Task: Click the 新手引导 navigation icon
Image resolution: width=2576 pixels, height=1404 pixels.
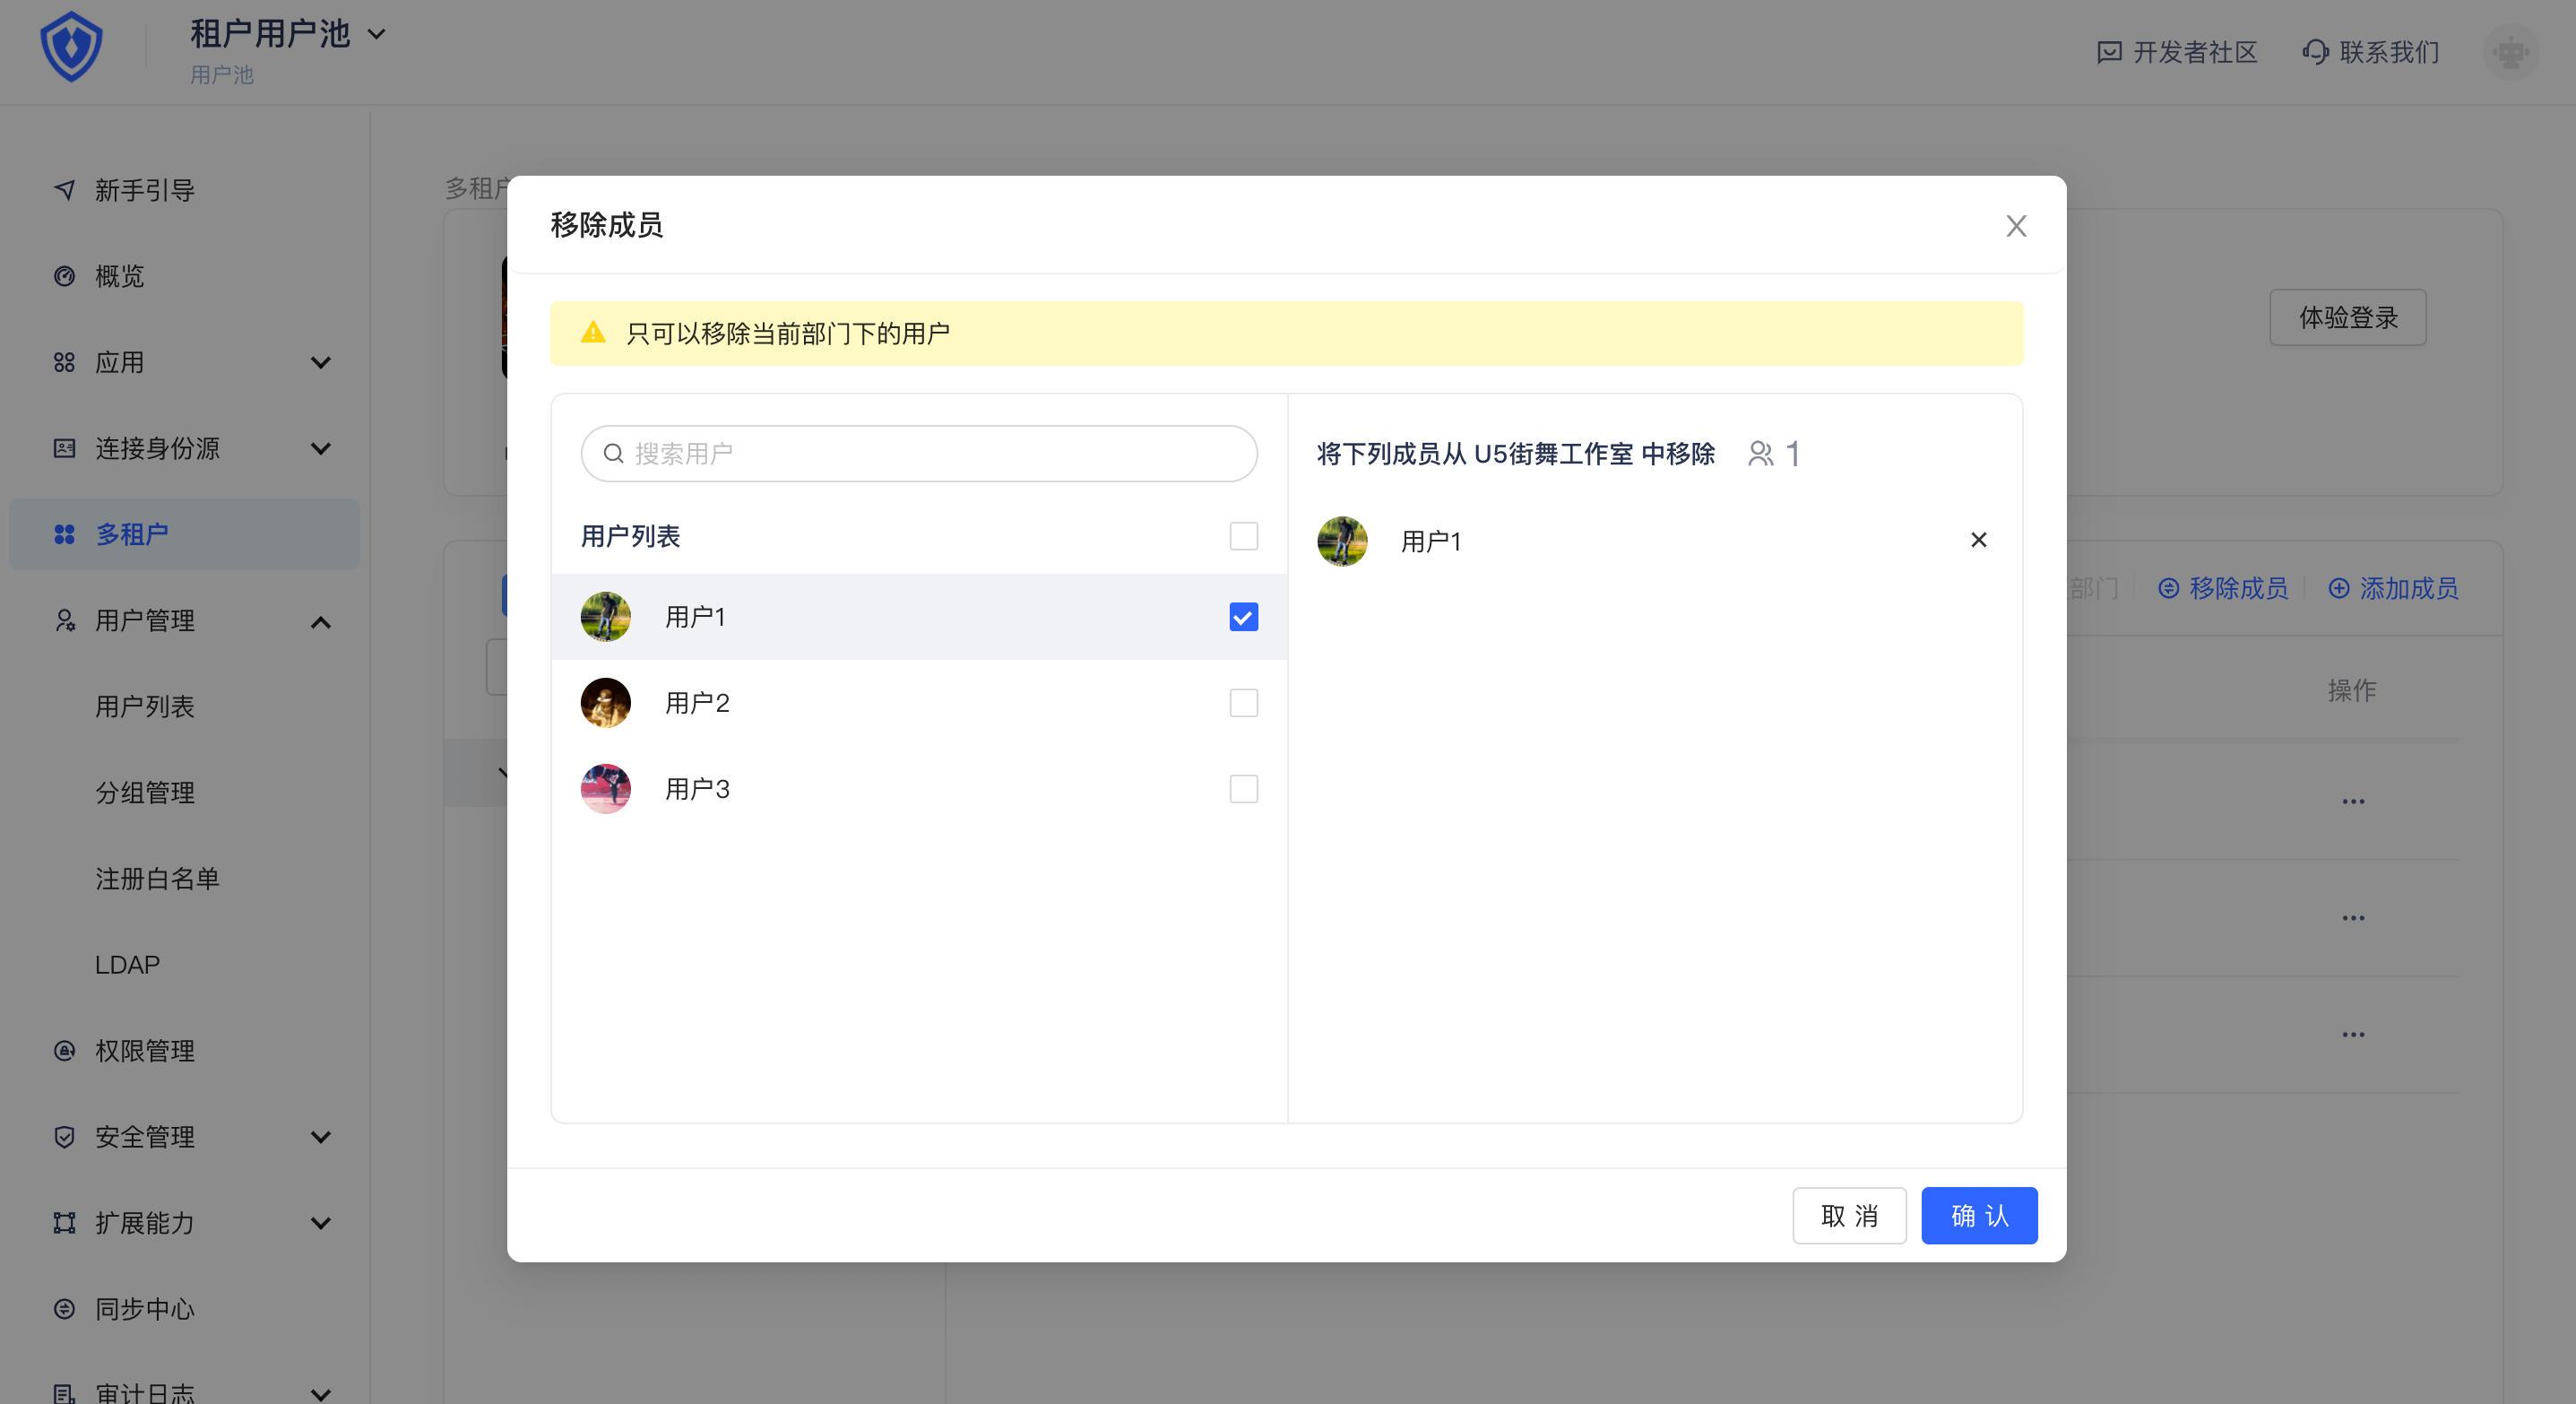Action: (x=65, y=190)
